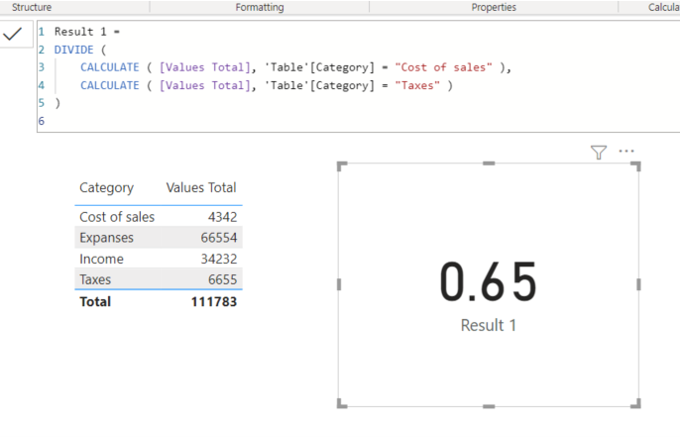Select the Cost of sales row

coord(158,217)
